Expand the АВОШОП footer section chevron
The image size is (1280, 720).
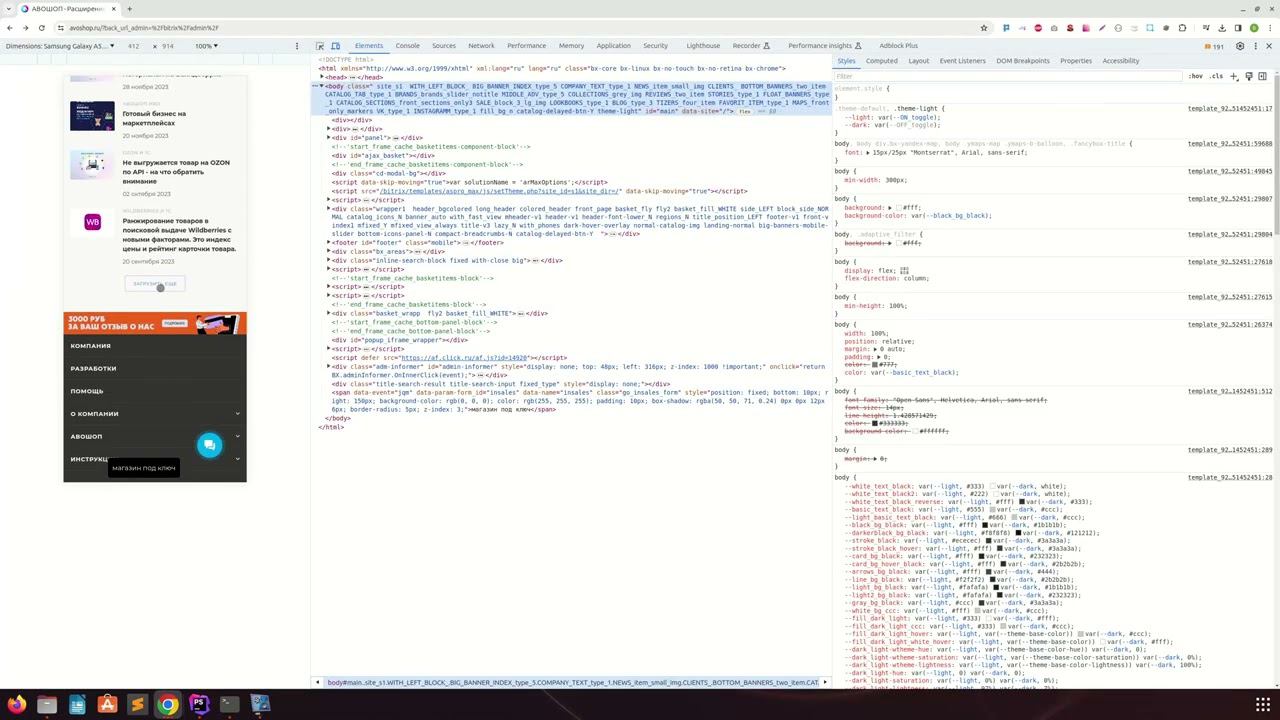point(237,436)
